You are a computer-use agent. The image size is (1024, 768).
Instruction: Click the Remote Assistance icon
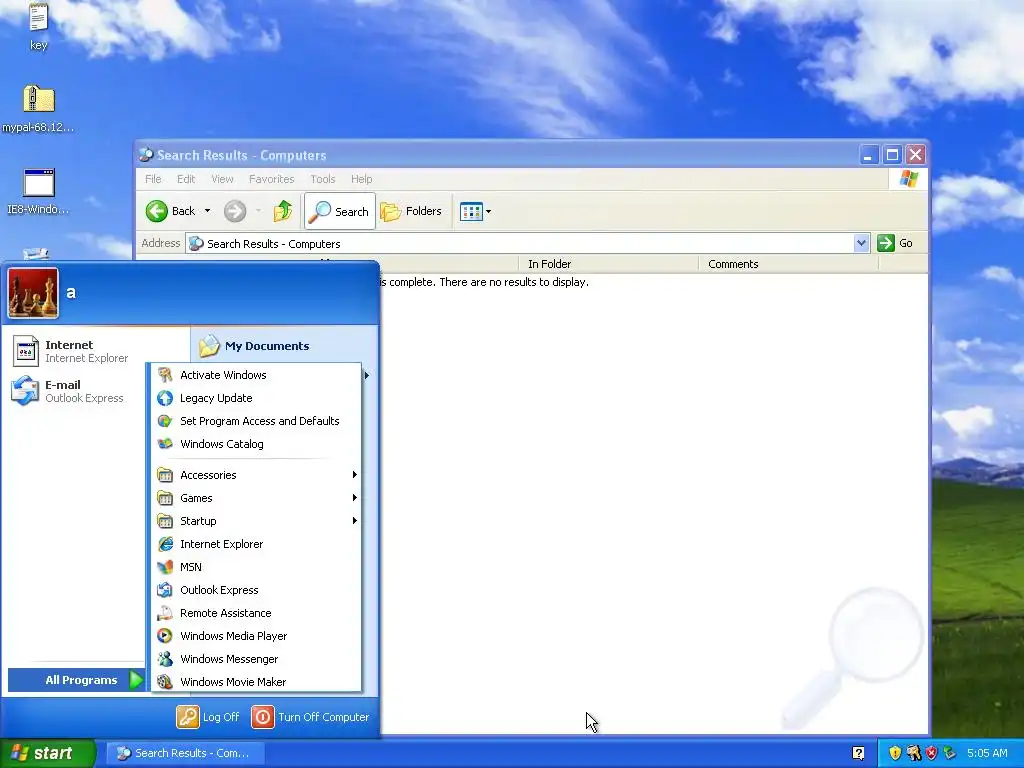click(x=165, y=613)
